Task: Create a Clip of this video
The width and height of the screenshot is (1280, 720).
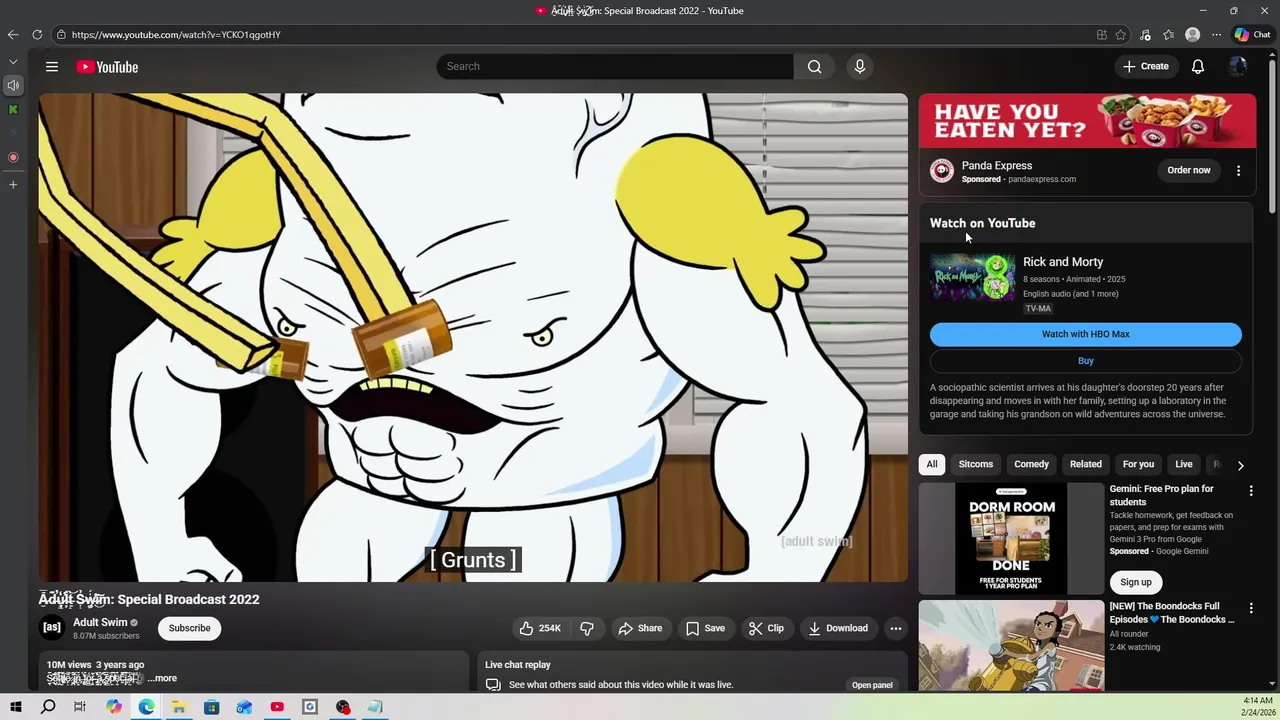Action: 765,628
